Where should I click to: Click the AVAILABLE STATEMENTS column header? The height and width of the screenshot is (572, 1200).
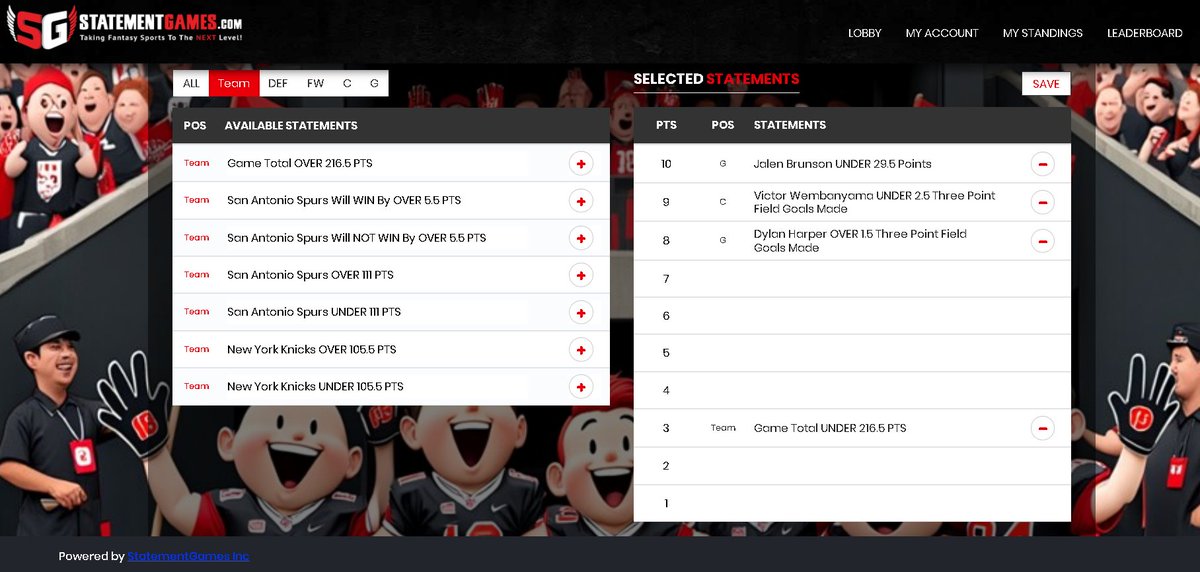pyautogui.click(x=291, y=126)
